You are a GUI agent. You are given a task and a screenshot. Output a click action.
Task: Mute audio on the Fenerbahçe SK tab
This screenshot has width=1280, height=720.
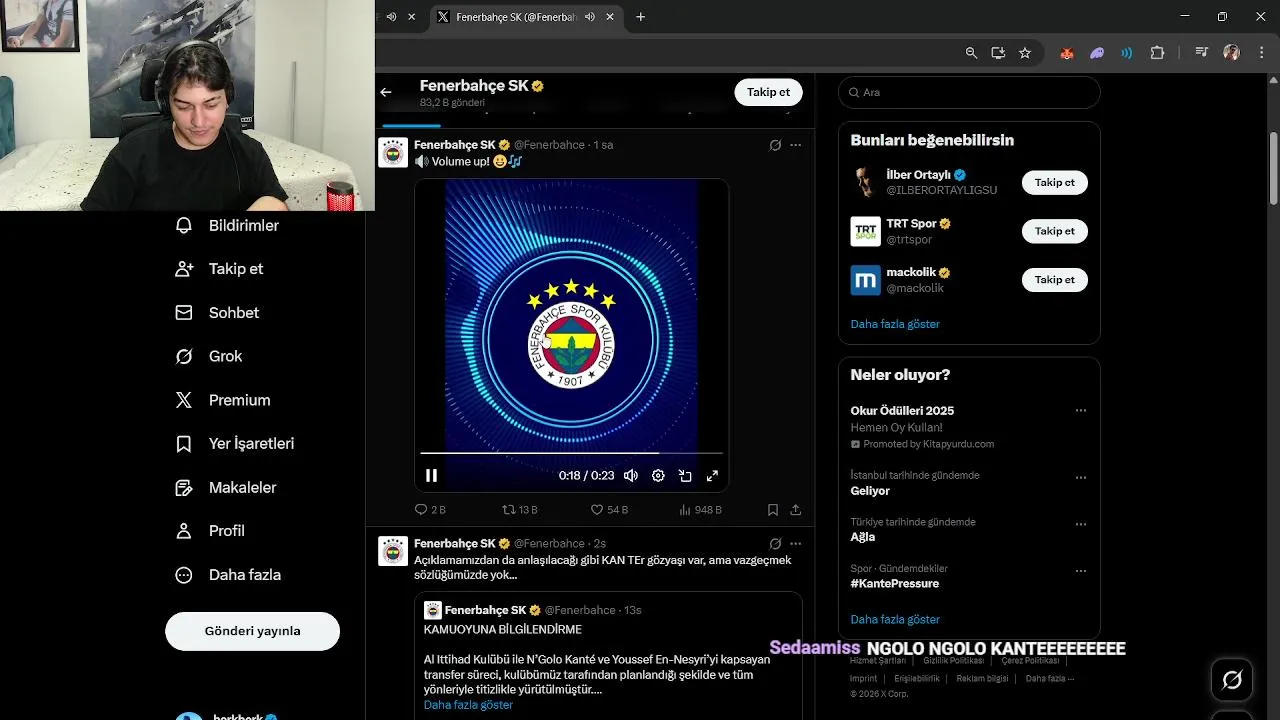[590, 17]
